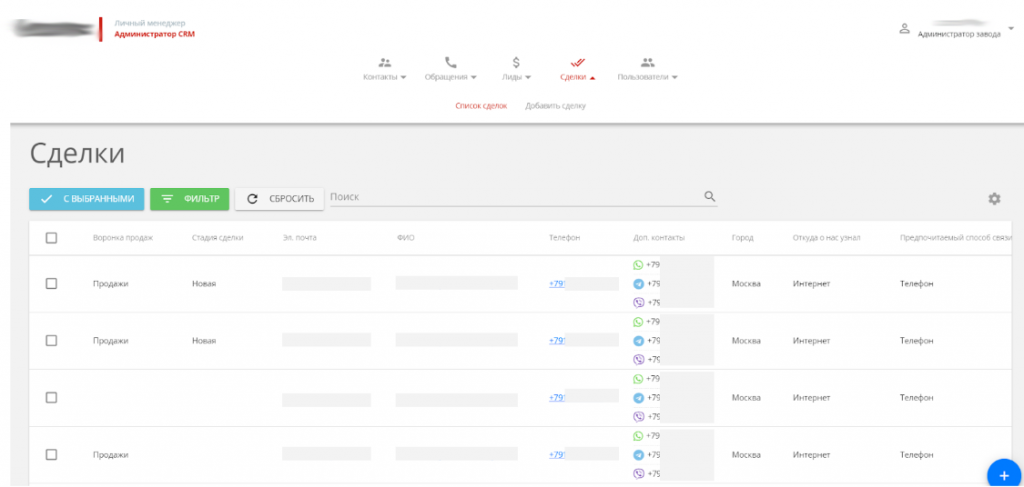Click the Пользователи group icon

coord(647,63)
